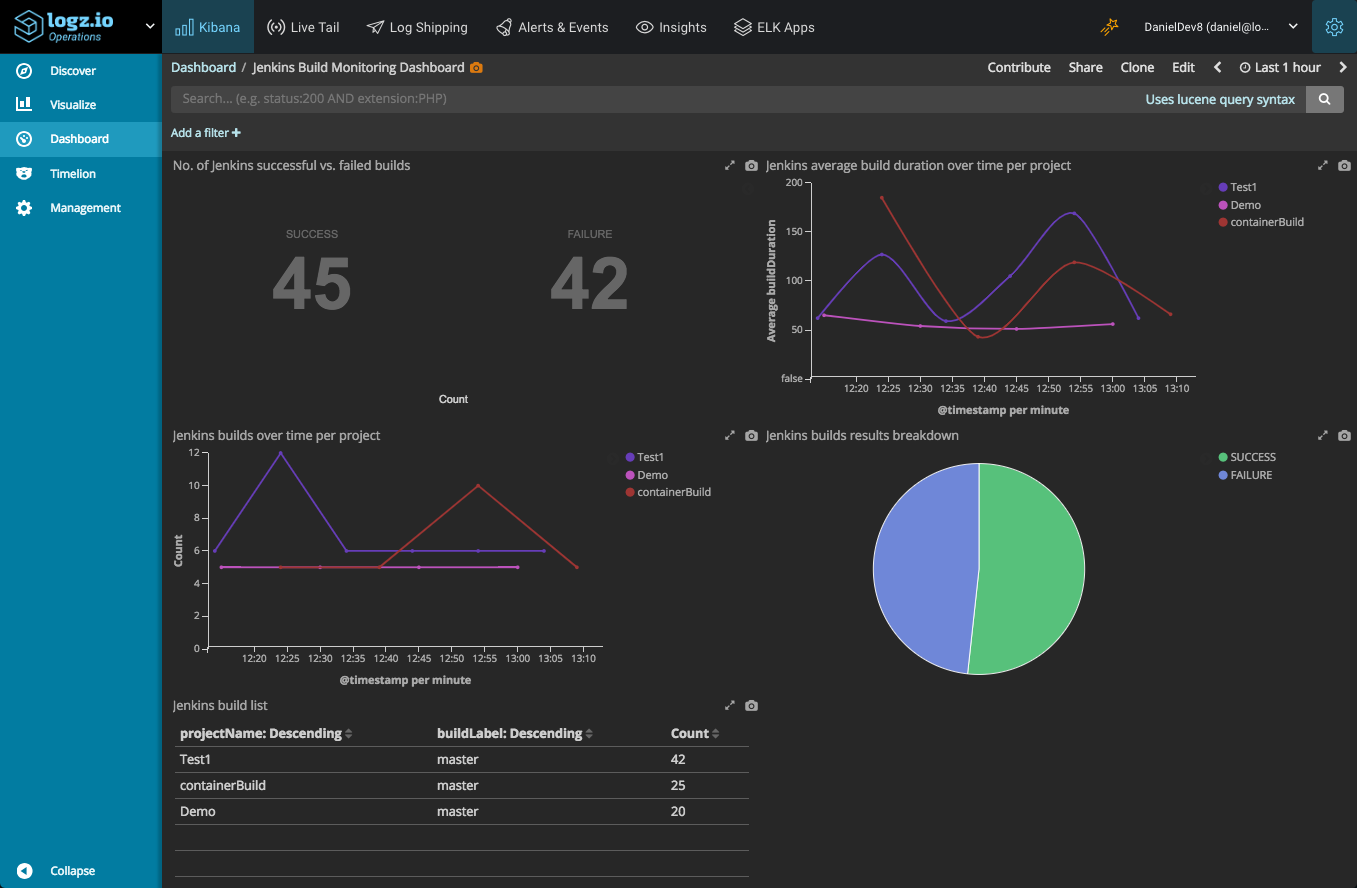Open the Management gear in sidebar
This screenshot has height=888, width=1357.
pyautogui.click(x=25, y=208)
